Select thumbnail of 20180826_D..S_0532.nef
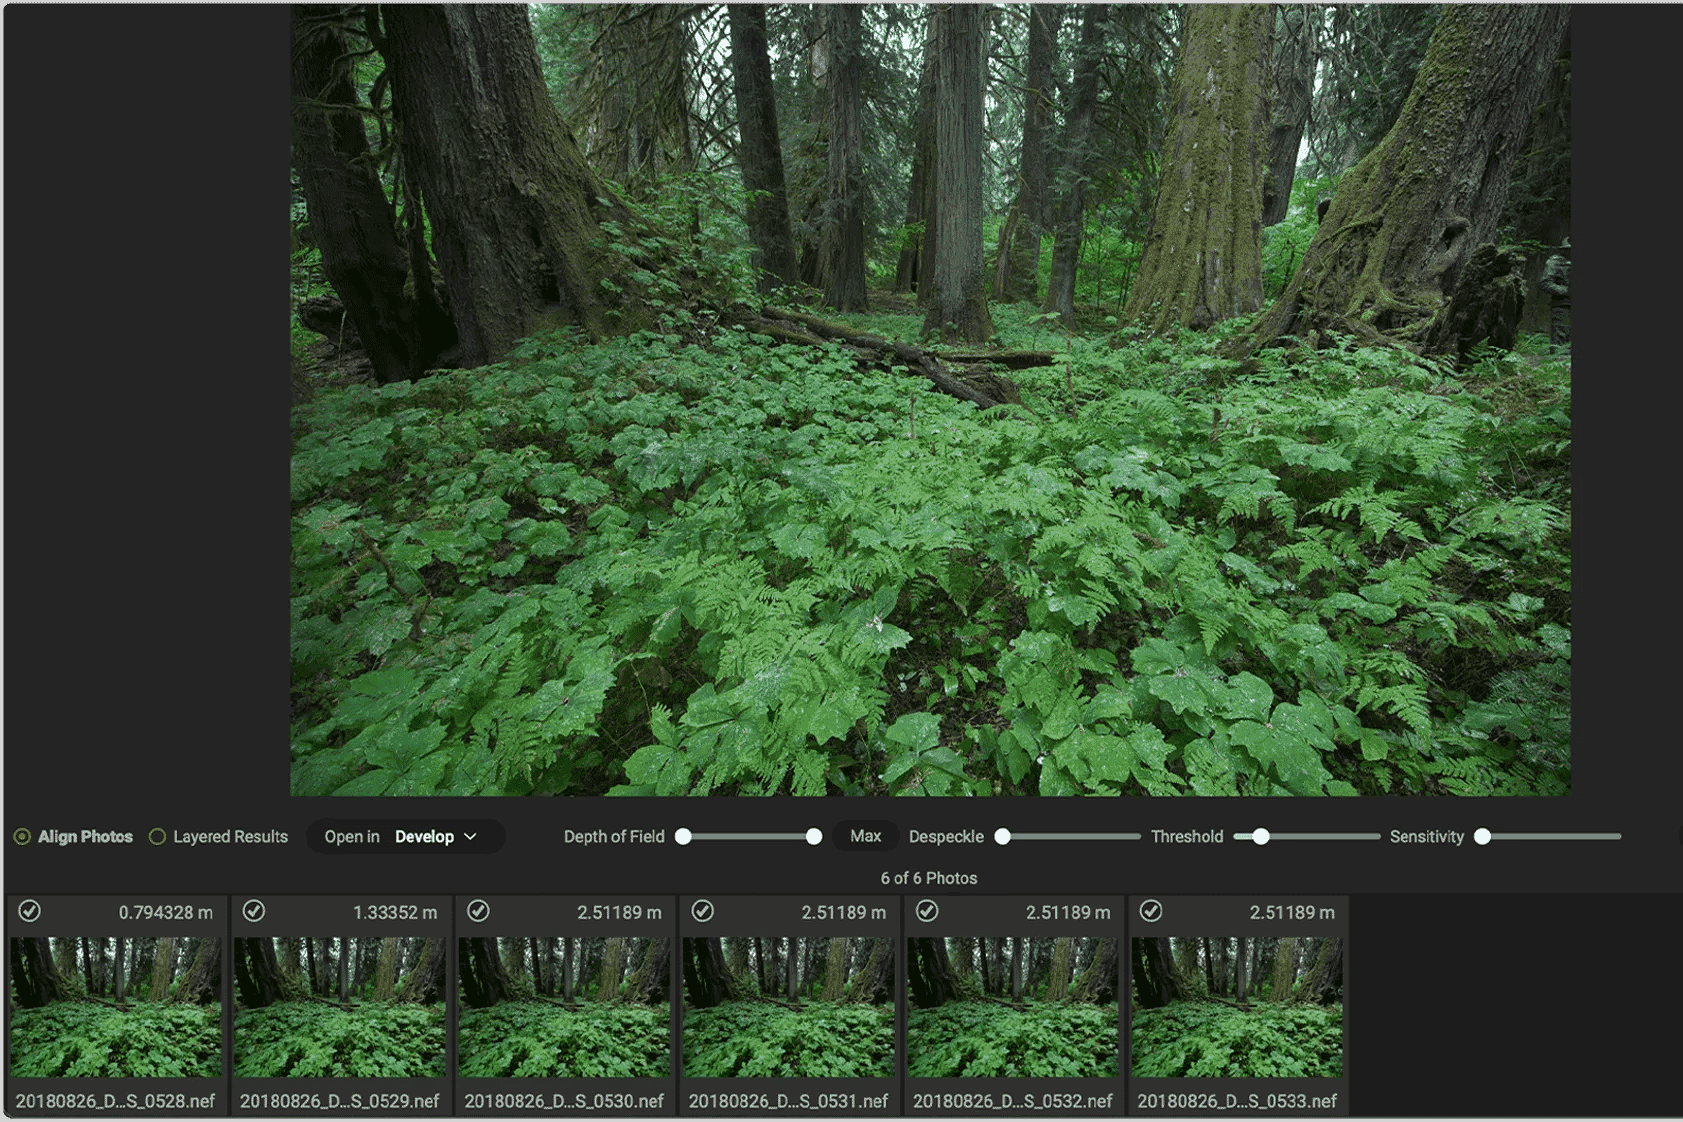The image size is (1683, 1122). coord(1013,1007)
